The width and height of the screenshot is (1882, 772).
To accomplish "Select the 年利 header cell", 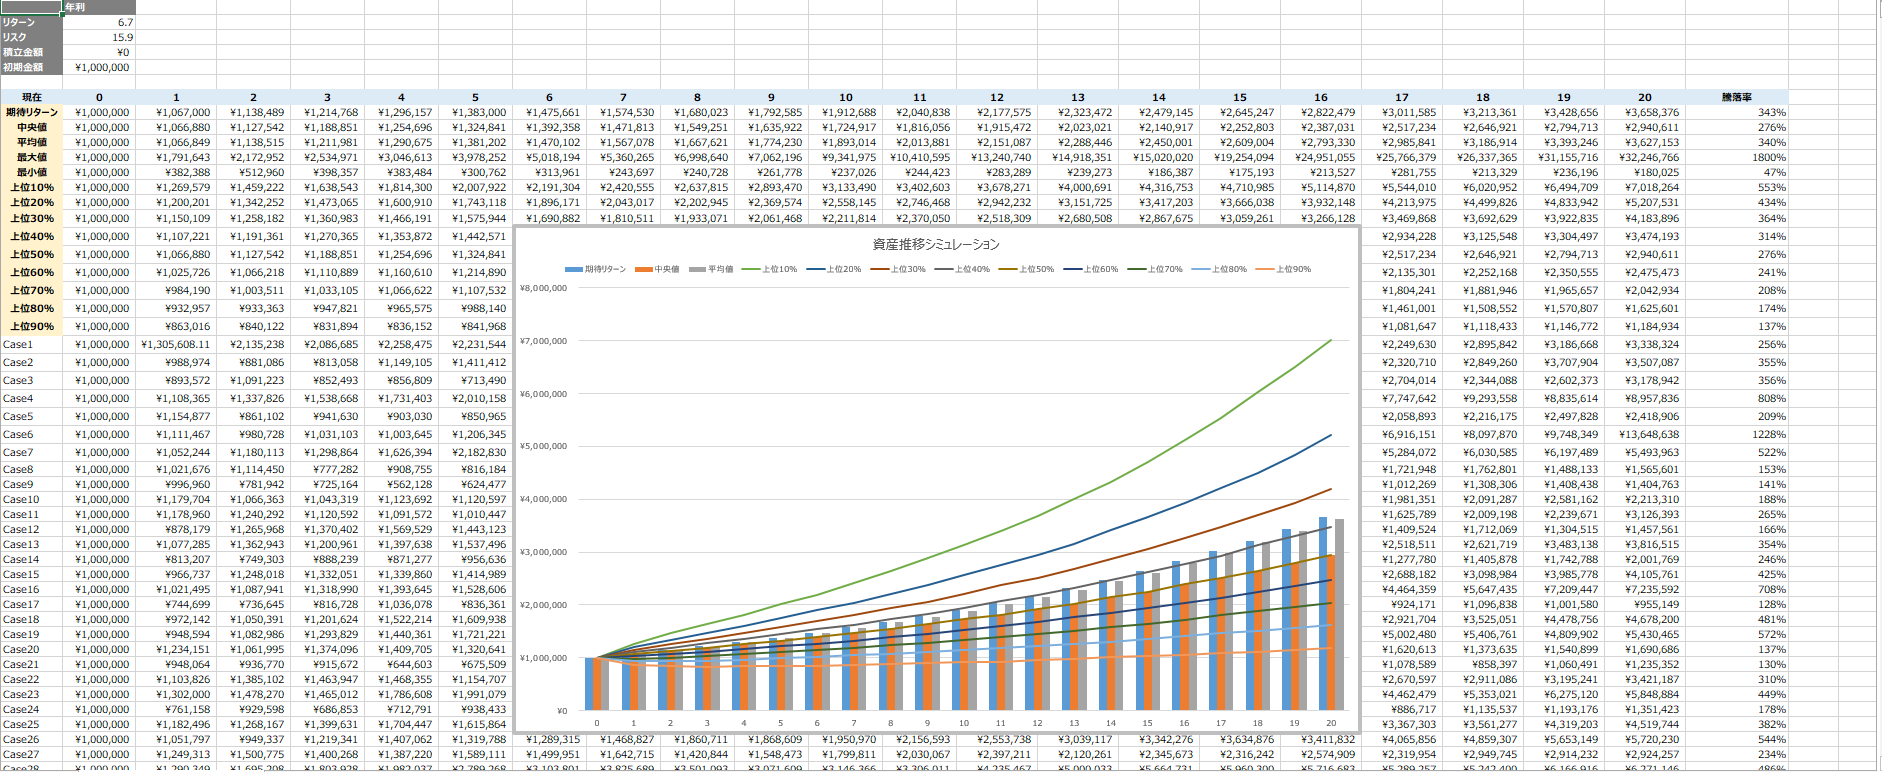I will [99, 7].
